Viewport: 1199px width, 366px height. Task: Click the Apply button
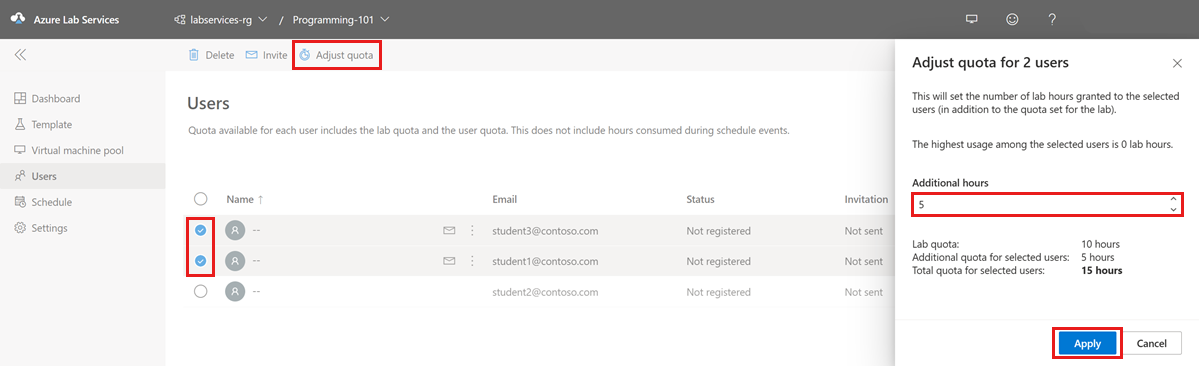coord(1087,344)
